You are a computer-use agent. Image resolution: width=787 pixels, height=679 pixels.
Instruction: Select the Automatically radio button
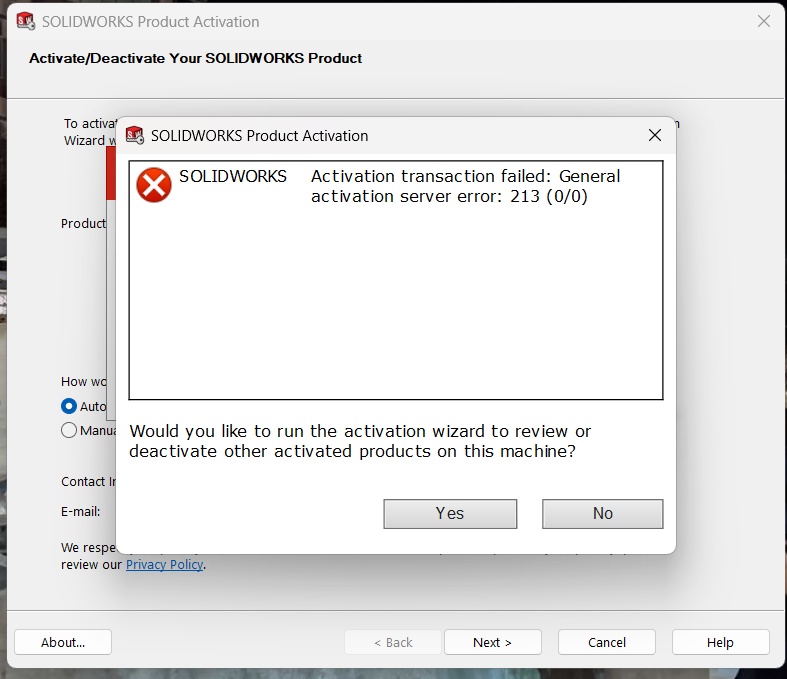69,406
